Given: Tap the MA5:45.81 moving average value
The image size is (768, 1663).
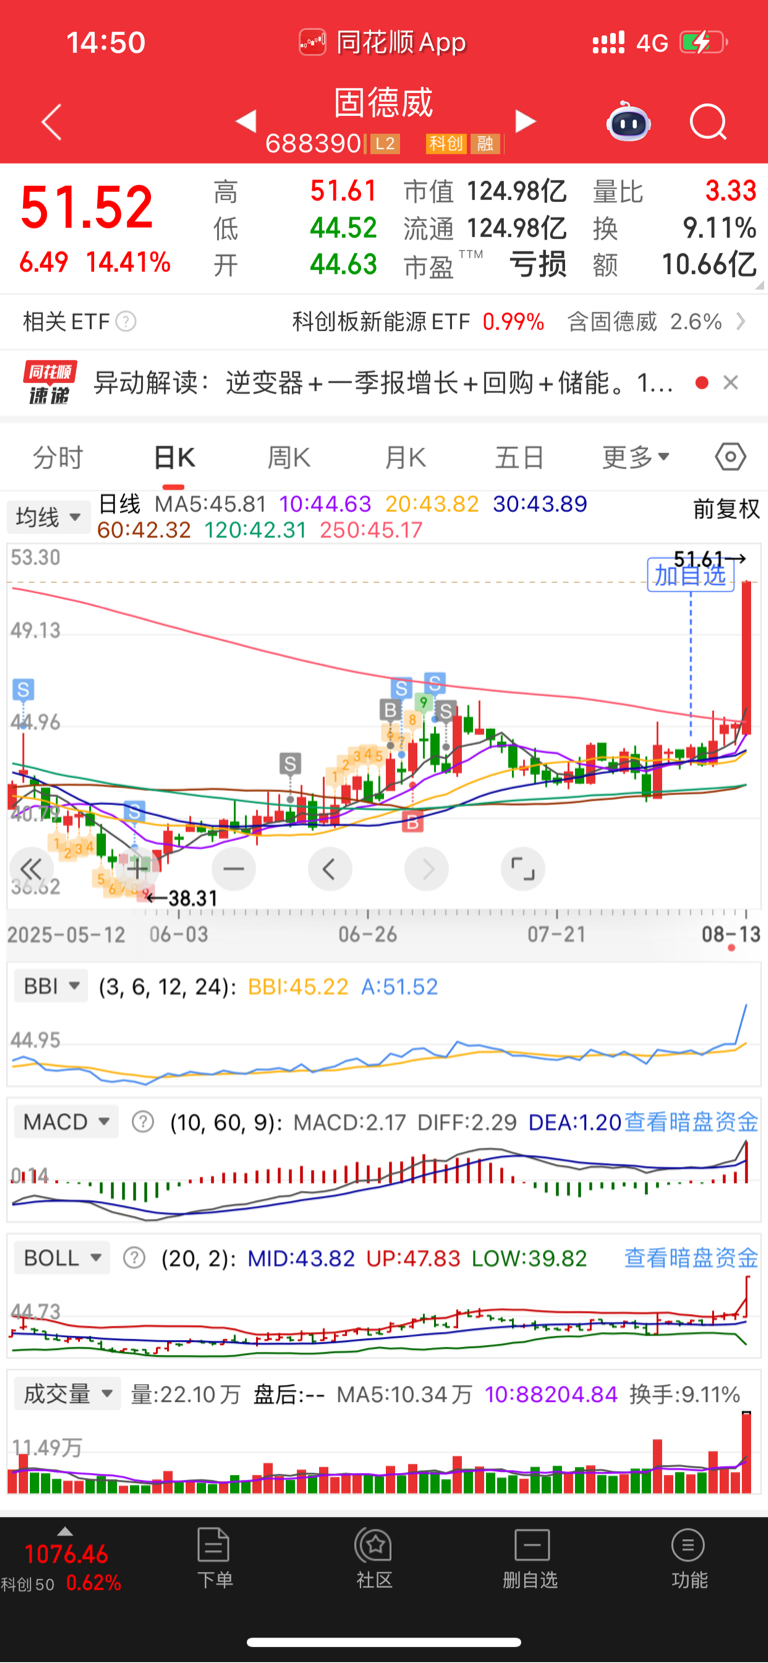Looking at the screenshot, I should tap(211, 504).
